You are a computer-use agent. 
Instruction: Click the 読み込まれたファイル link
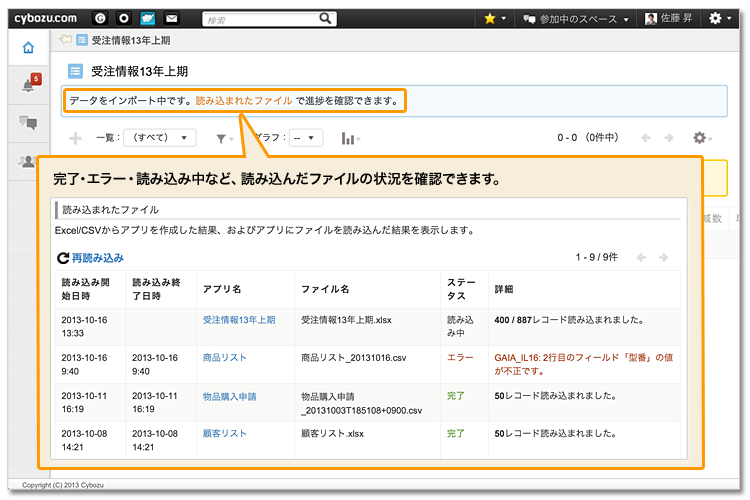click(x=244, y=101)
